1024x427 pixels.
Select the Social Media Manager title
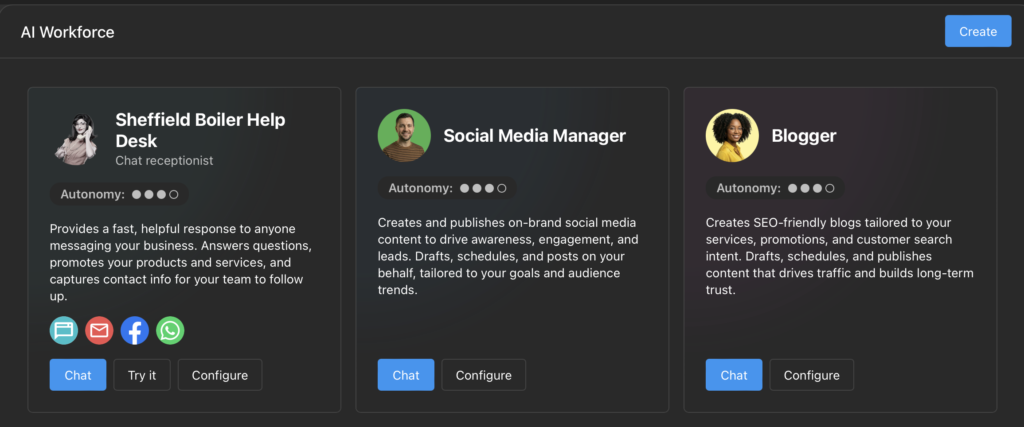(534, 135)
